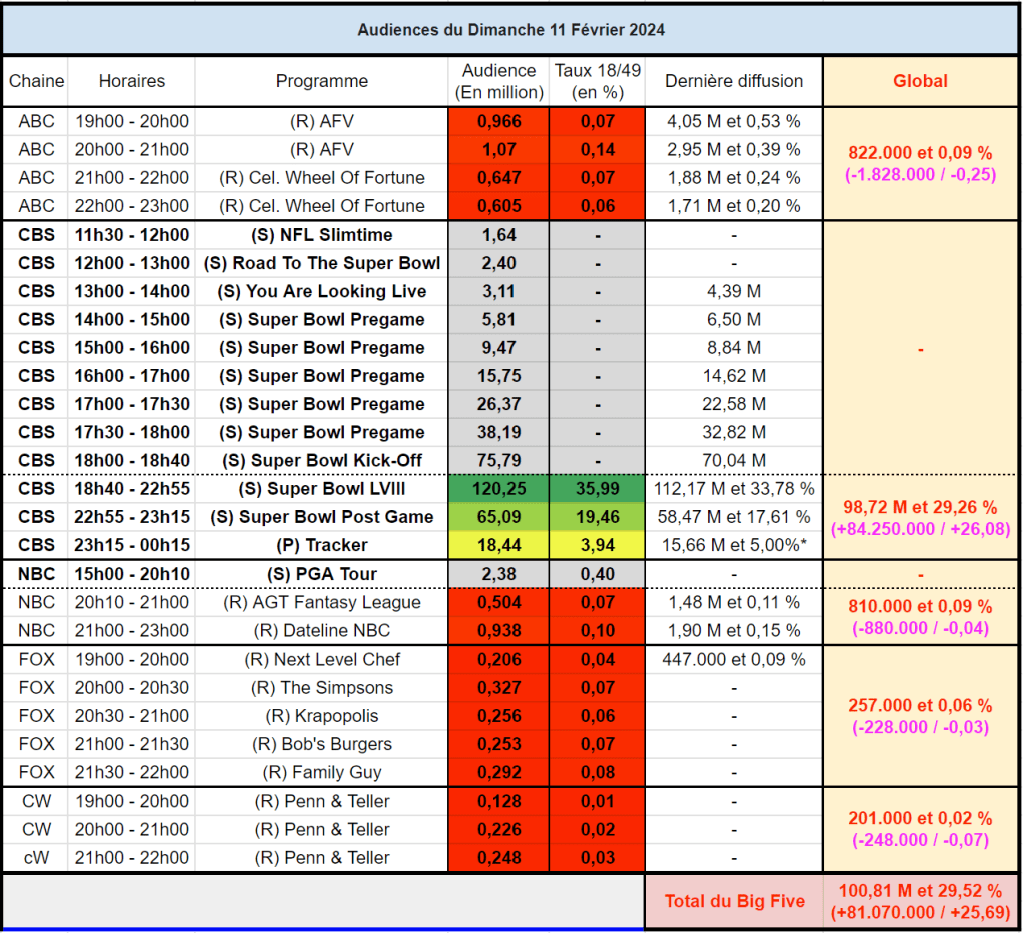Viewport: 1023px width, 933px height.
Task: Select the '(R) AGT Fantasy League' programme cell
Action: [322, 602]
